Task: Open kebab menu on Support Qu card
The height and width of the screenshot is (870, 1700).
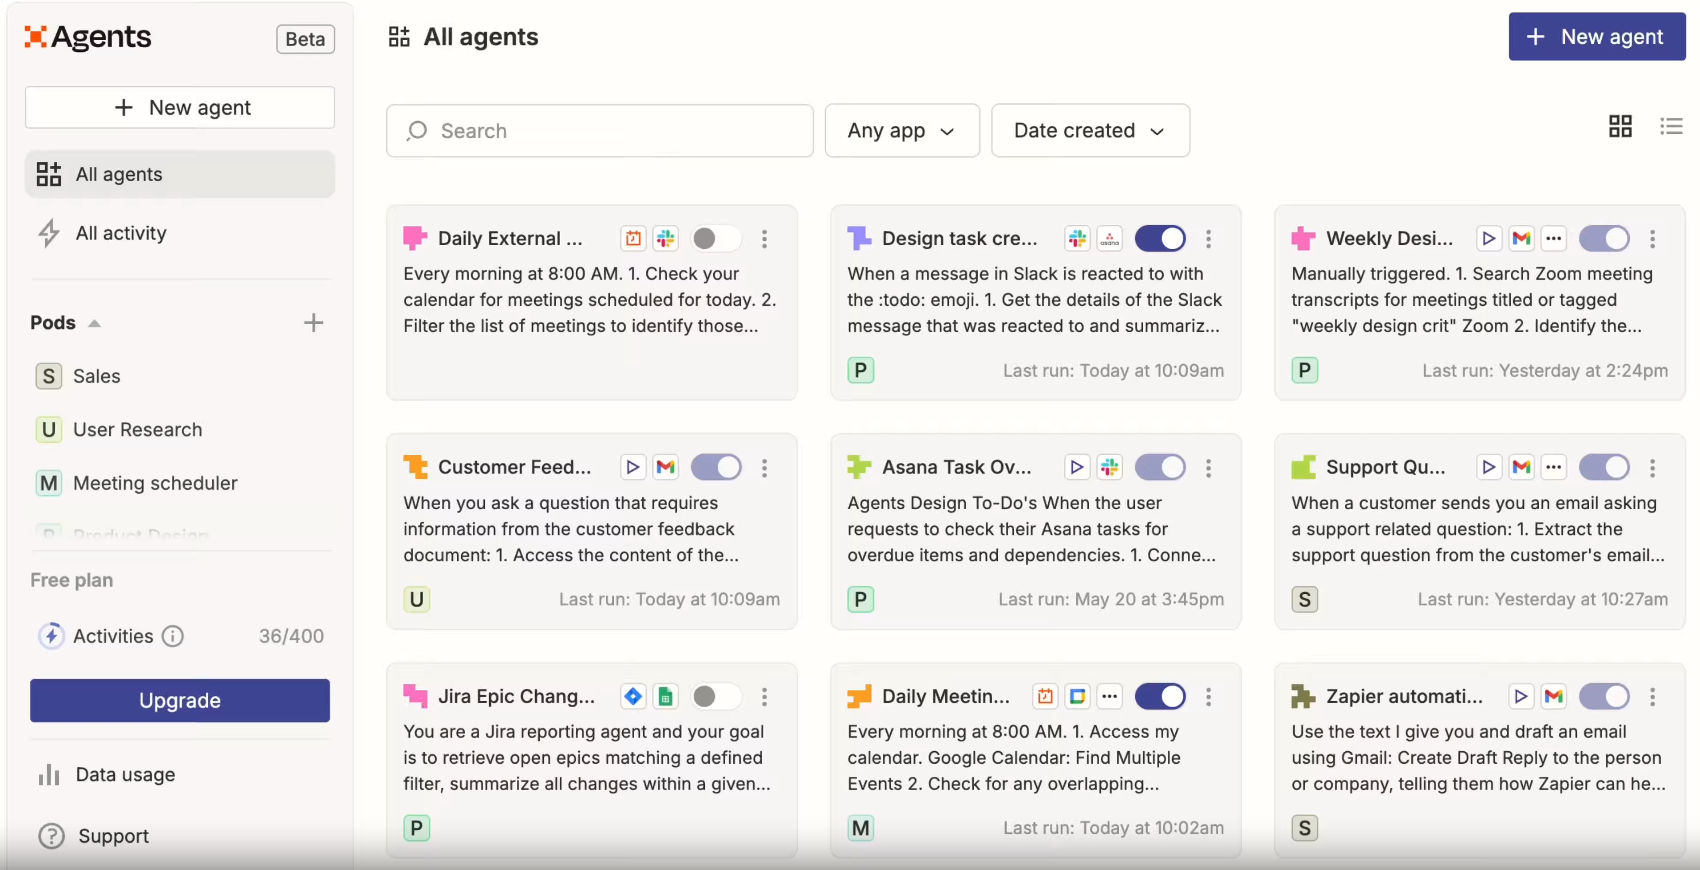Action: [1652, 468]
